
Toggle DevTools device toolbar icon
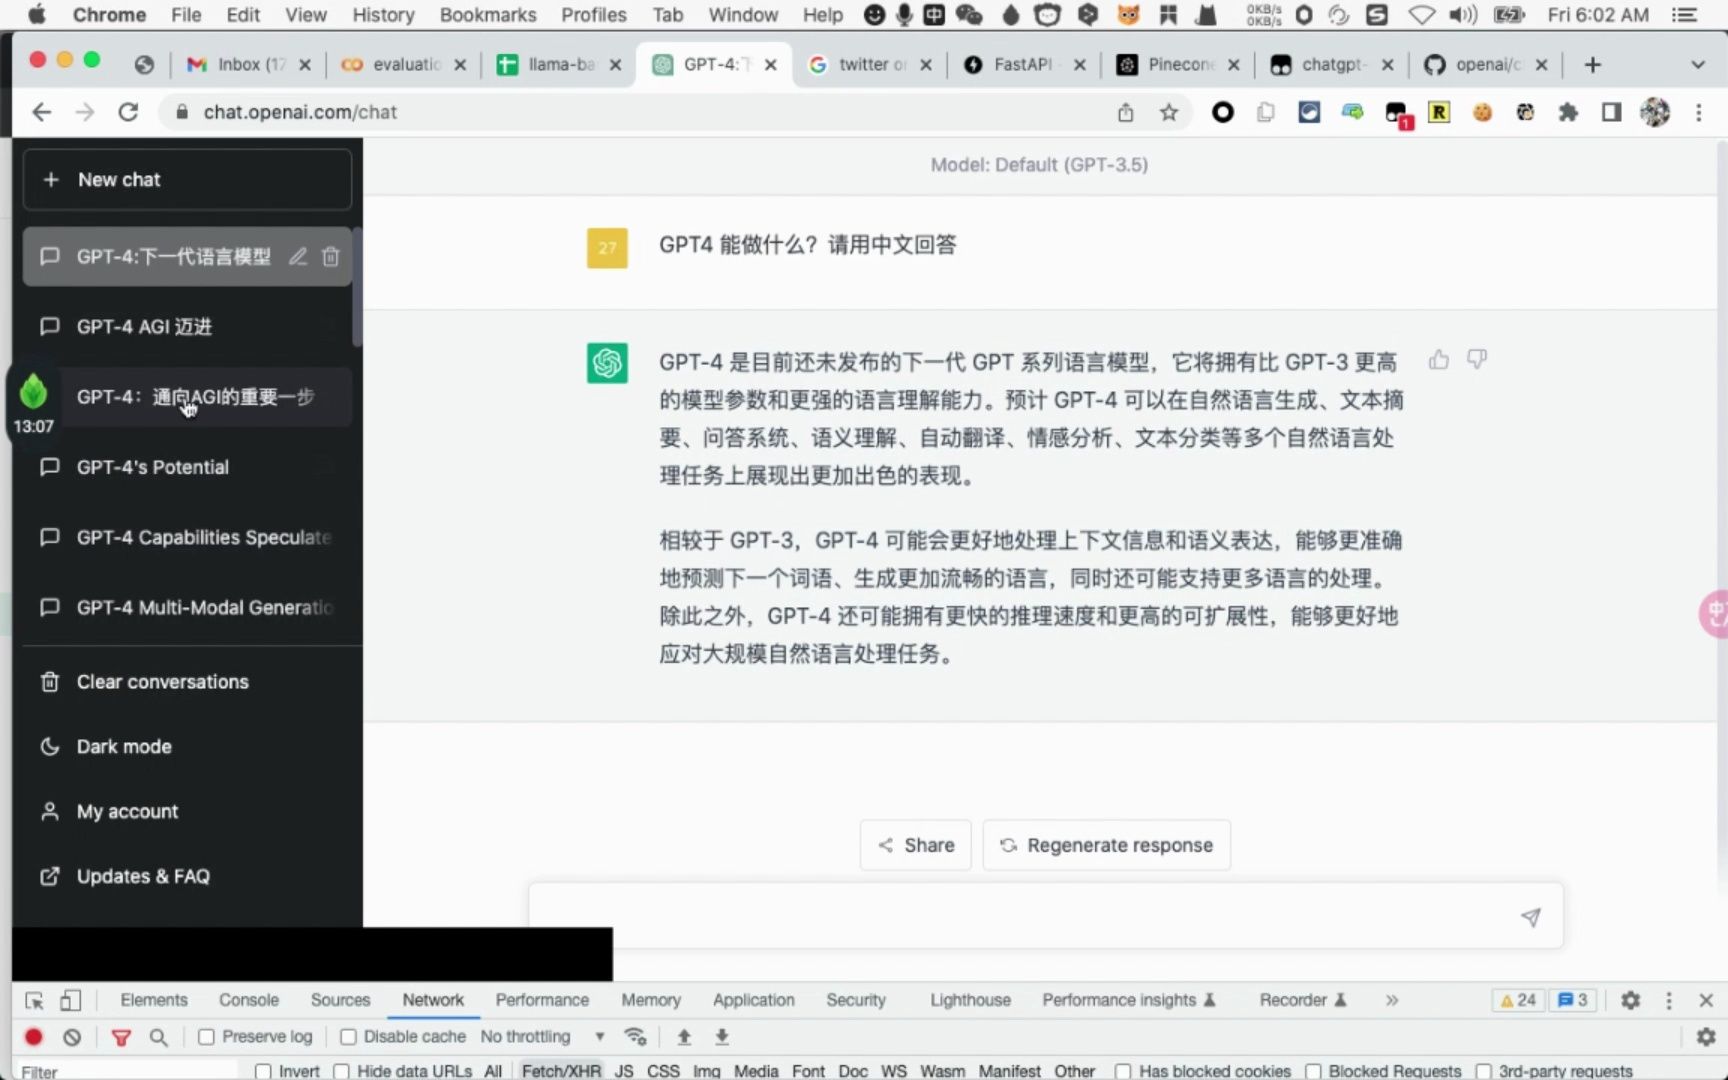tap(70, 1000)
